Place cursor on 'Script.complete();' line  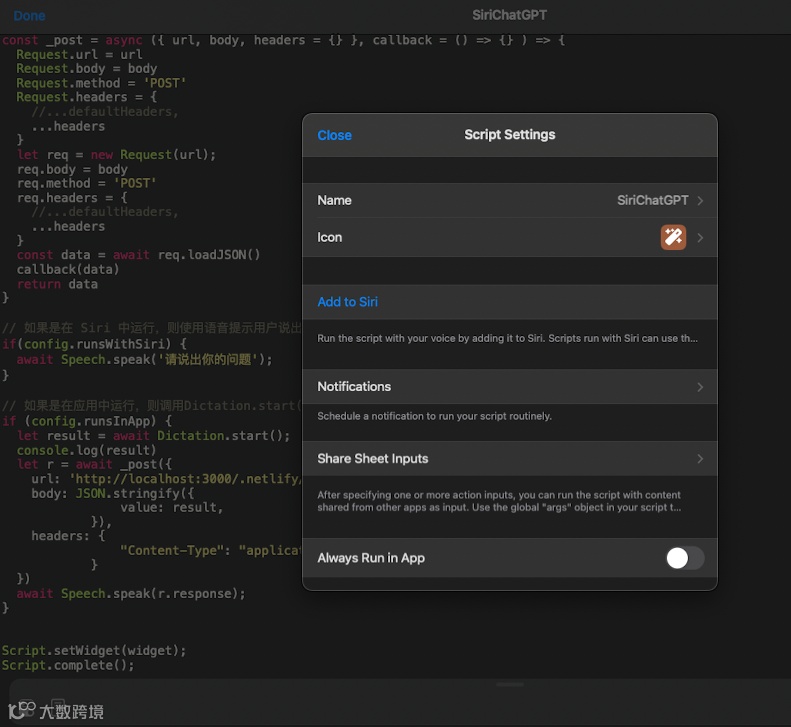(x=68, y=665)
